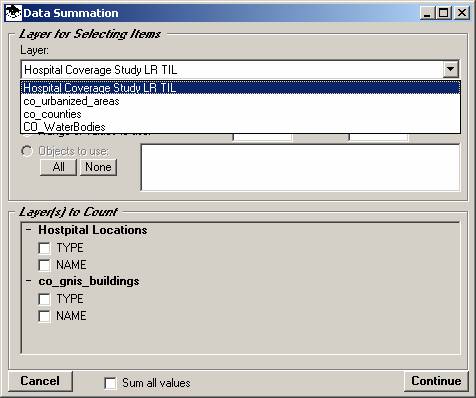
Task: Click the Cancel button
Action: click(x=40, y=381)
